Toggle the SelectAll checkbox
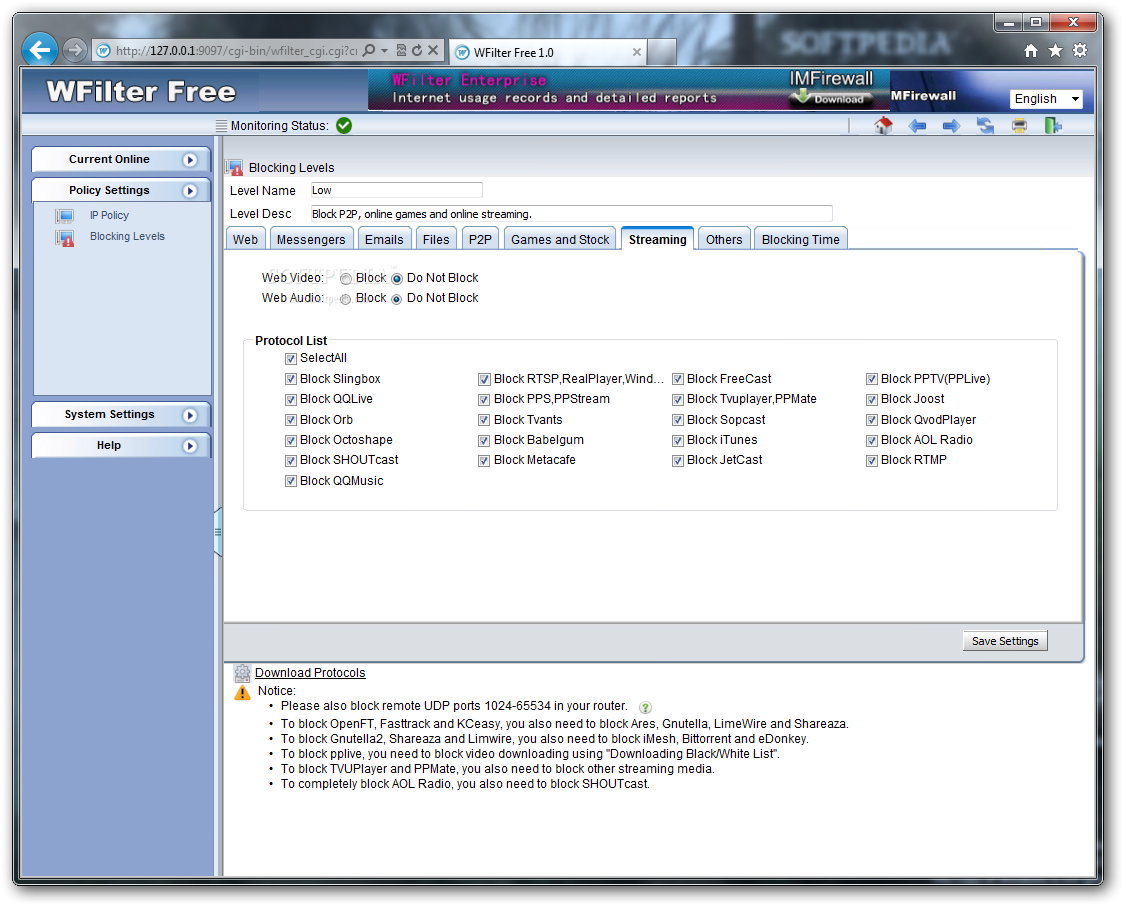 coord(290,358)
